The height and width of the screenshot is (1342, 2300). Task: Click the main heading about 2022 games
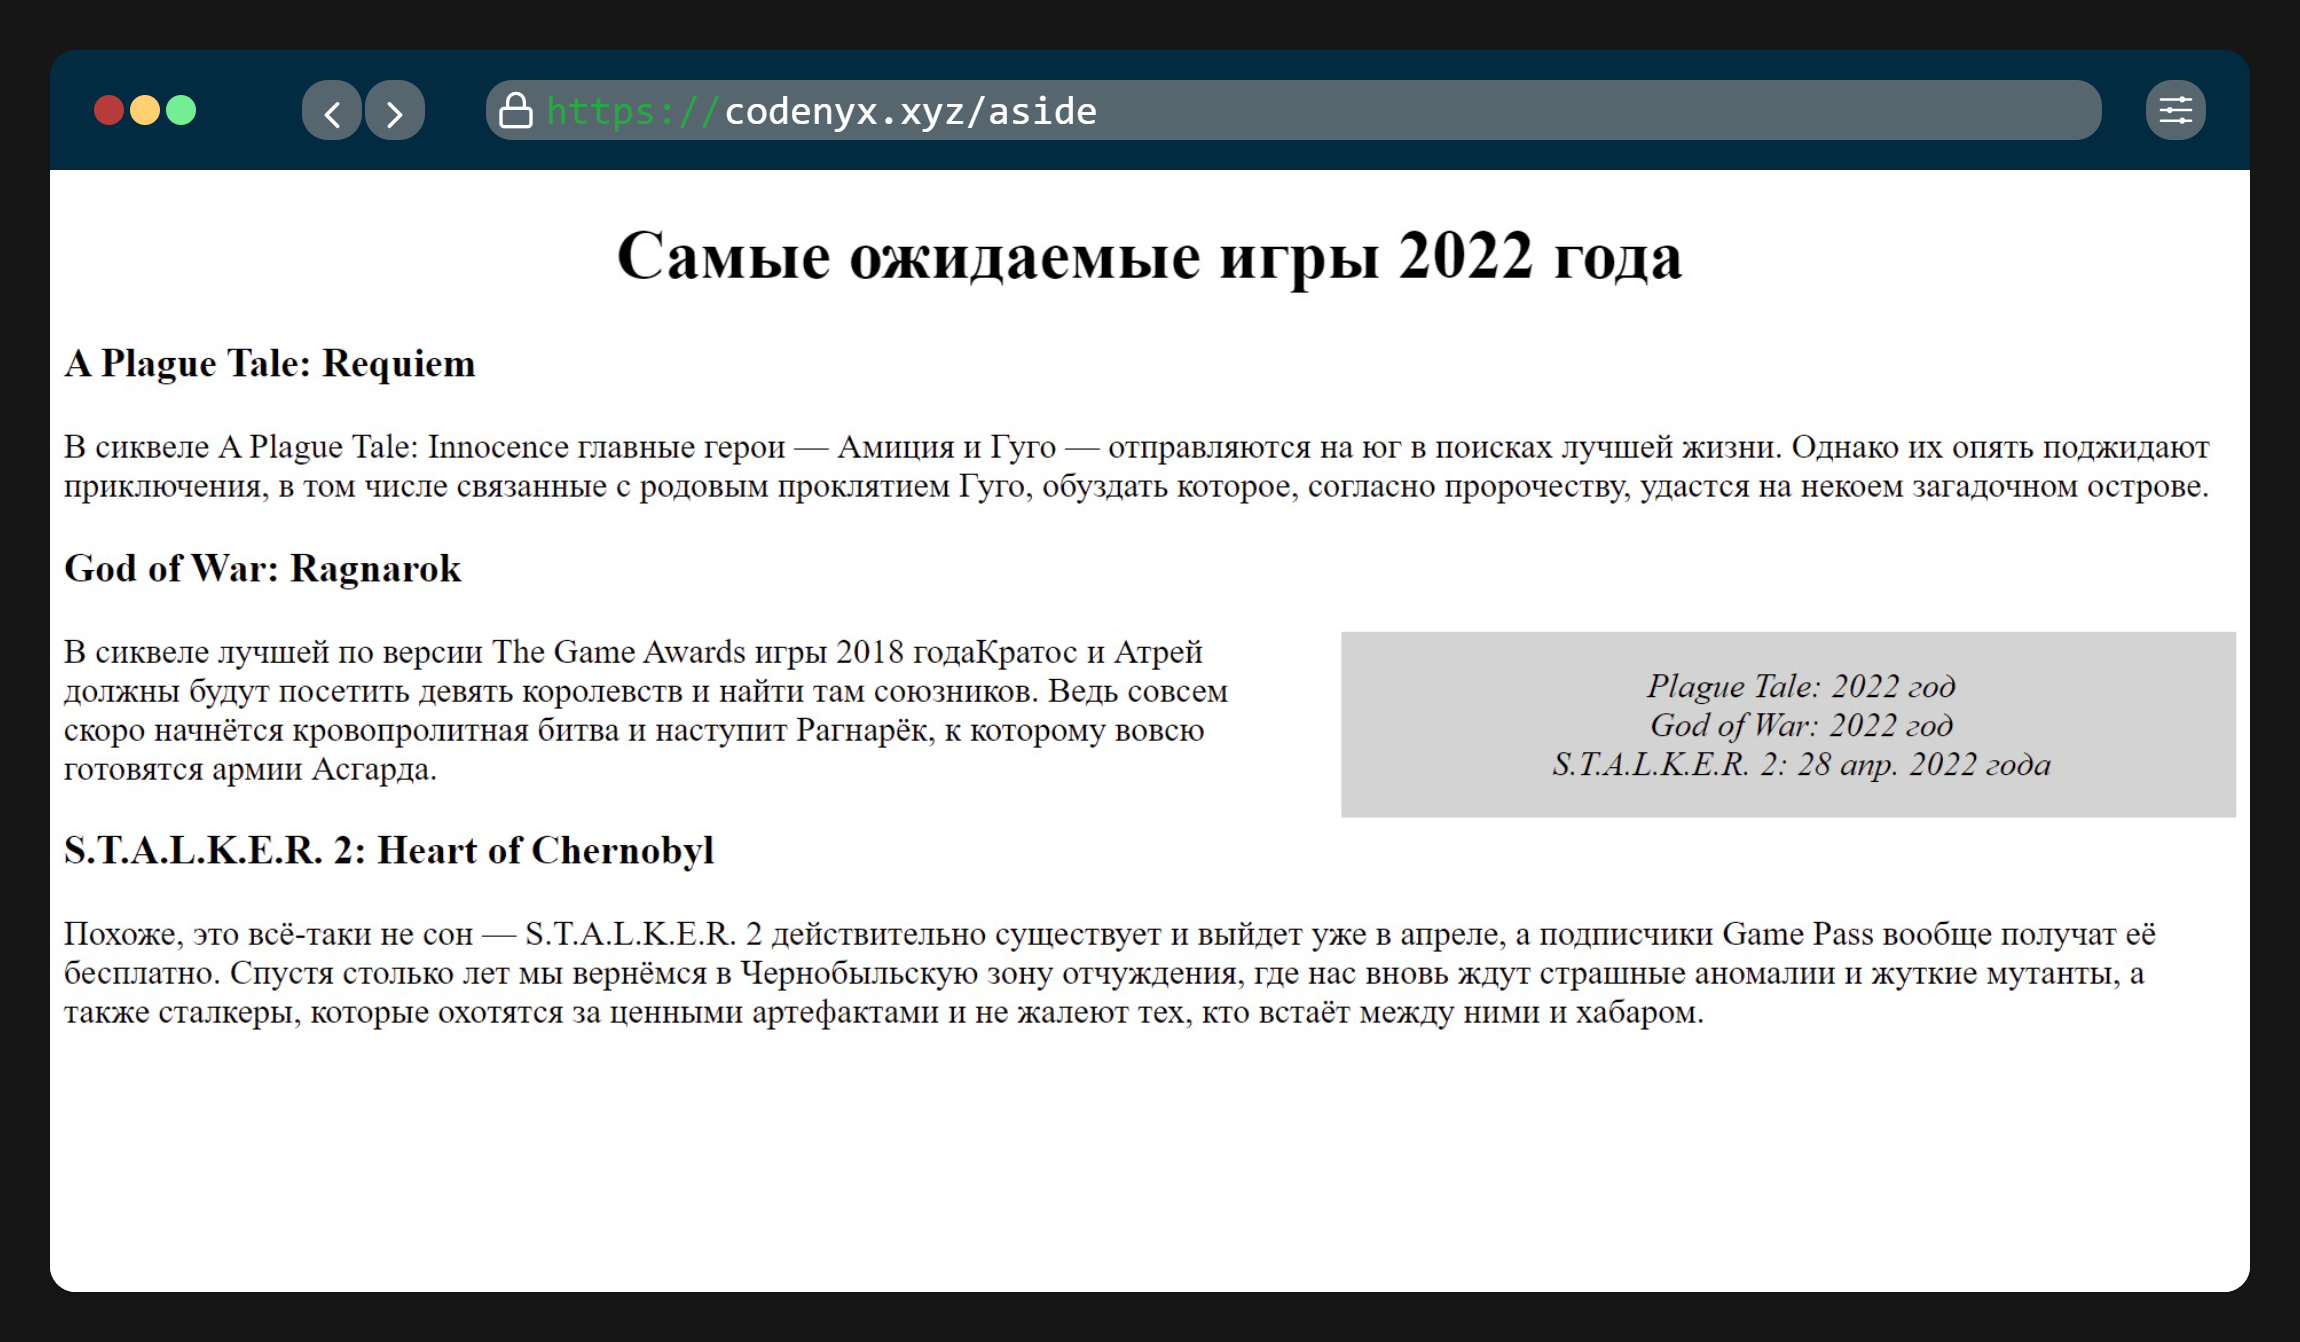click(x=1149, y=256)
